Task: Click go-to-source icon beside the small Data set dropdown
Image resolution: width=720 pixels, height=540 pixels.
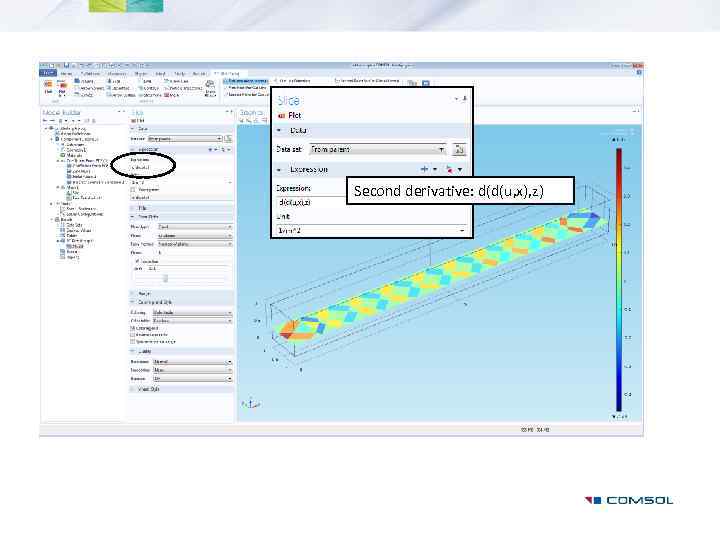Action: pos(228,138)
